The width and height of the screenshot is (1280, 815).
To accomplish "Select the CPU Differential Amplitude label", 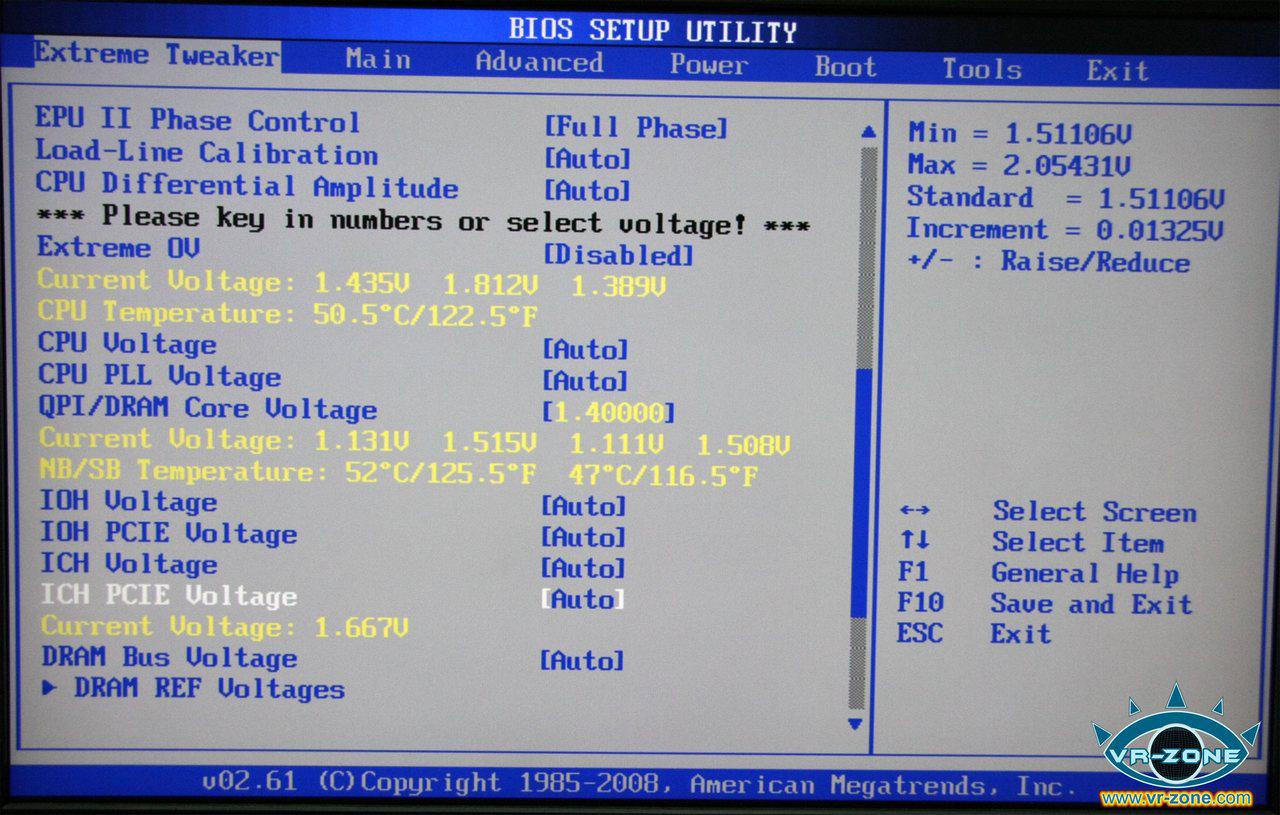I will pos(247,186).
